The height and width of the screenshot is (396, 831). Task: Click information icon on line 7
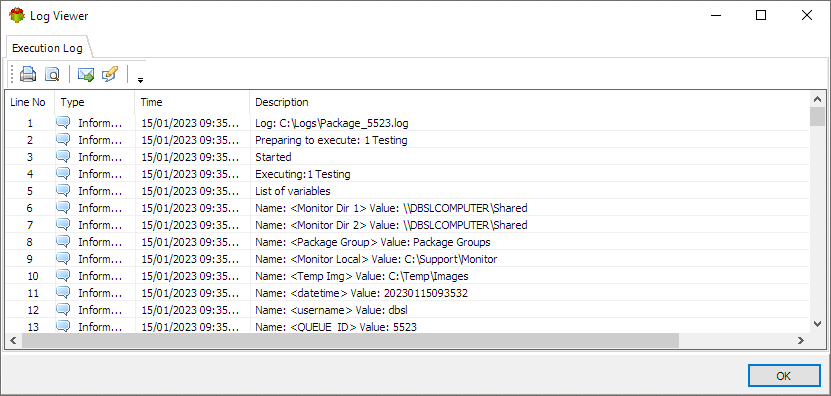pyautogui.click(x=63, y=225)
